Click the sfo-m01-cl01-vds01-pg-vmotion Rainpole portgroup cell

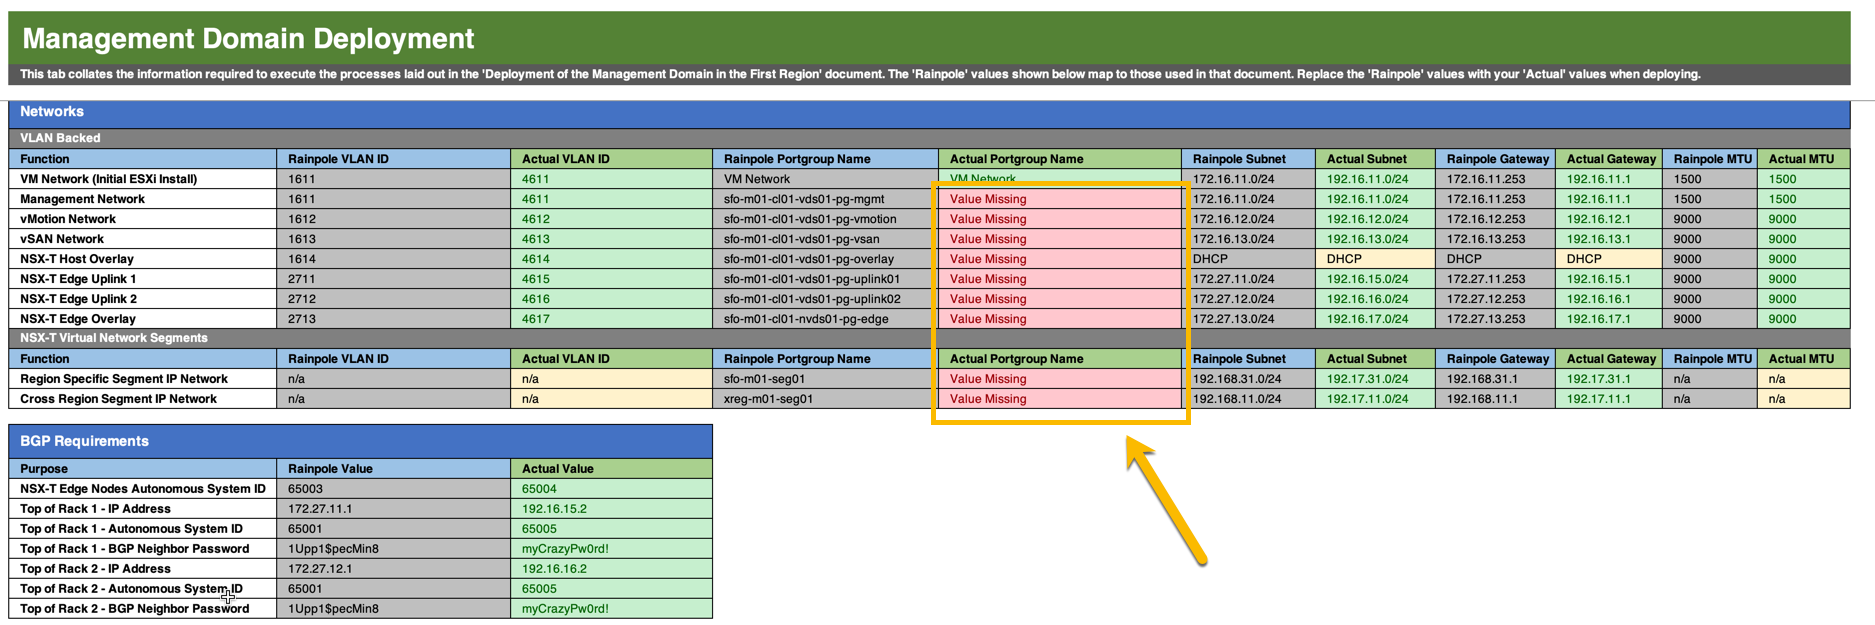[x=824, y=219]
